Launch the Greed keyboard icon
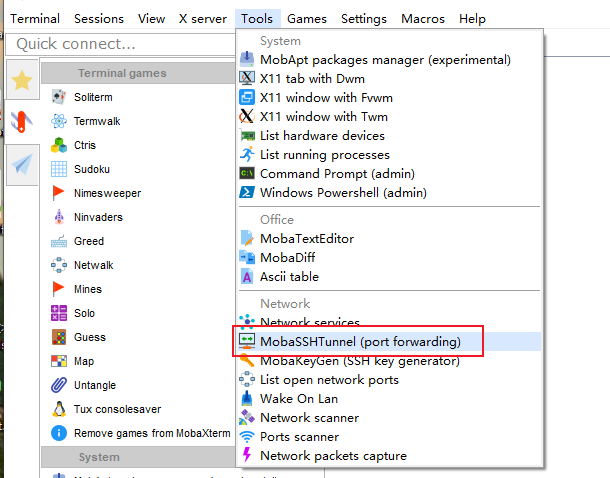 [x=59, y=241]
